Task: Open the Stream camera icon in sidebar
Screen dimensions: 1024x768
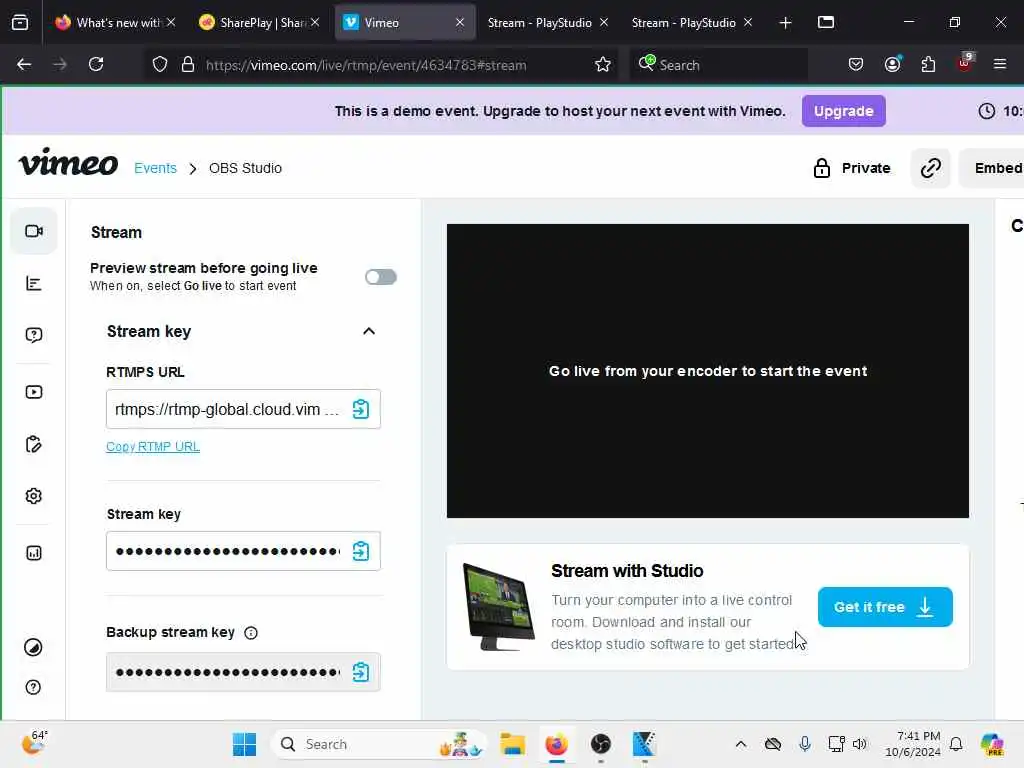Action: (34, 231)
